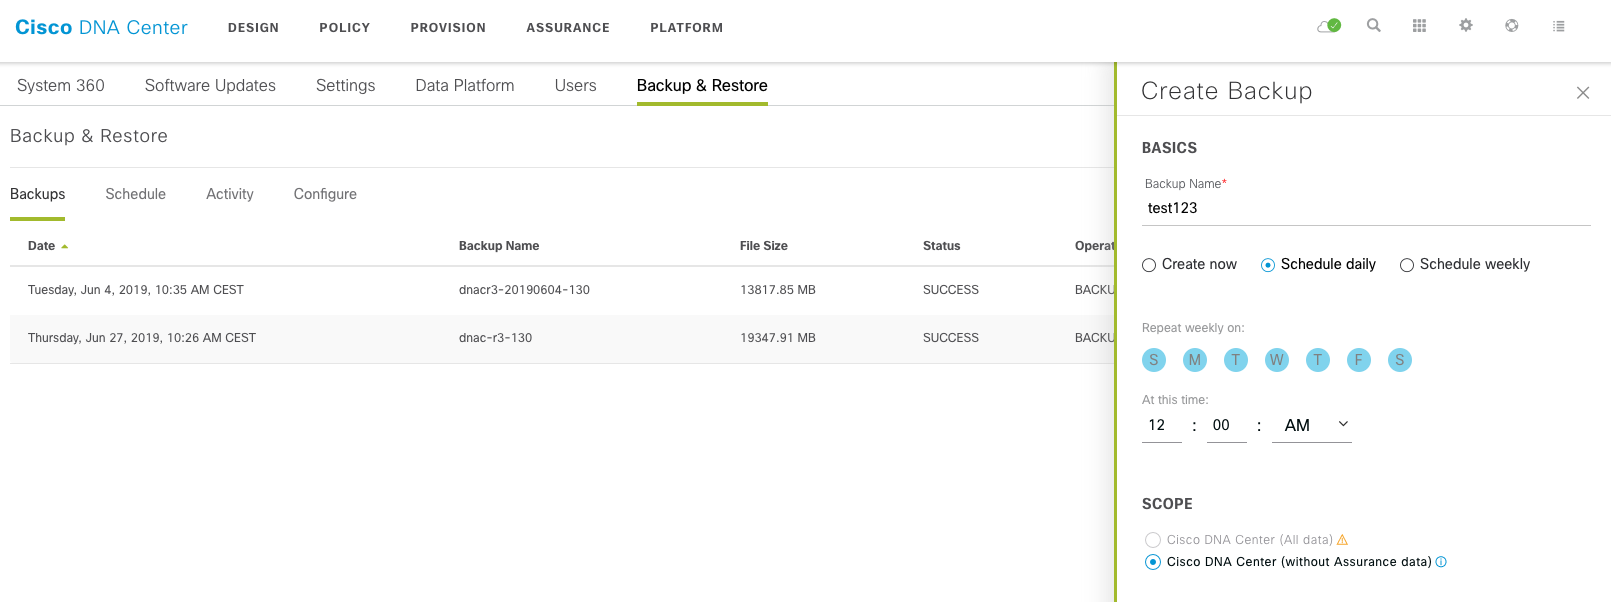Screen dimensions: 1611x602
Task: Click the Backup Name input field
Action: [1366, 208]
